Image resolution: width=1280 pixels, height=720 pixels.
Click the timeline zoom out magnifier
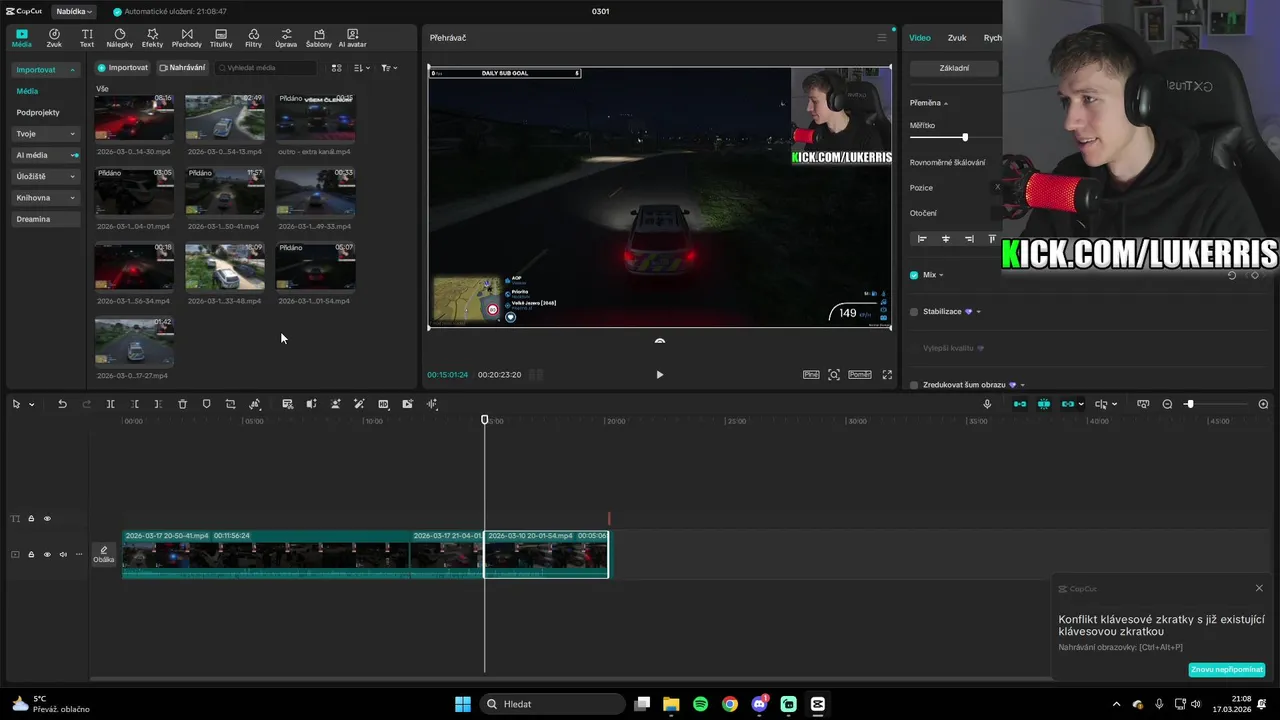point(1167,404)
